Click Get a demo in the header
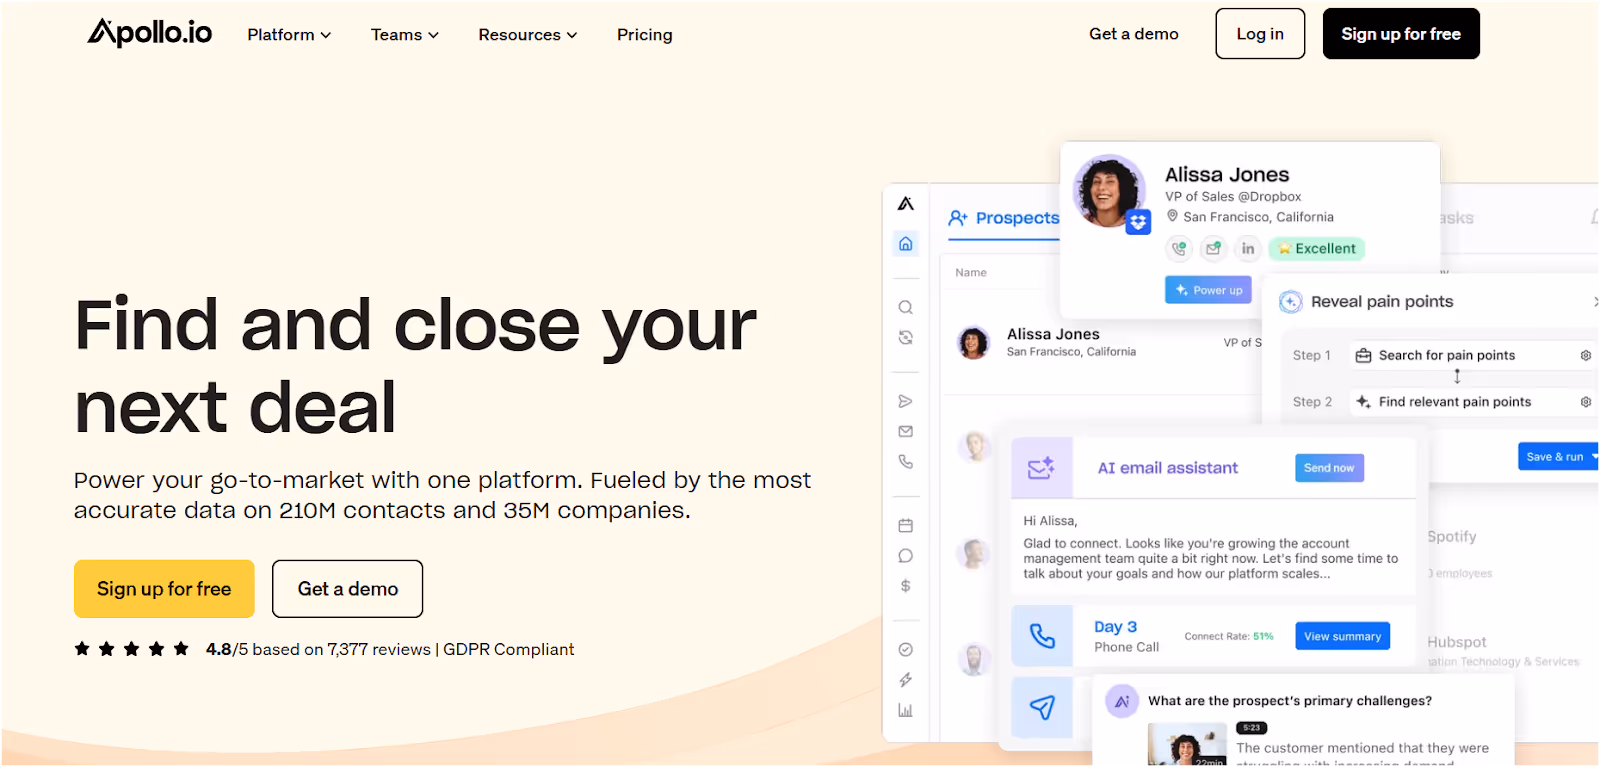Image resolution: width=1600 pixels, height=767 pixels. click(x=1134, y=34)
